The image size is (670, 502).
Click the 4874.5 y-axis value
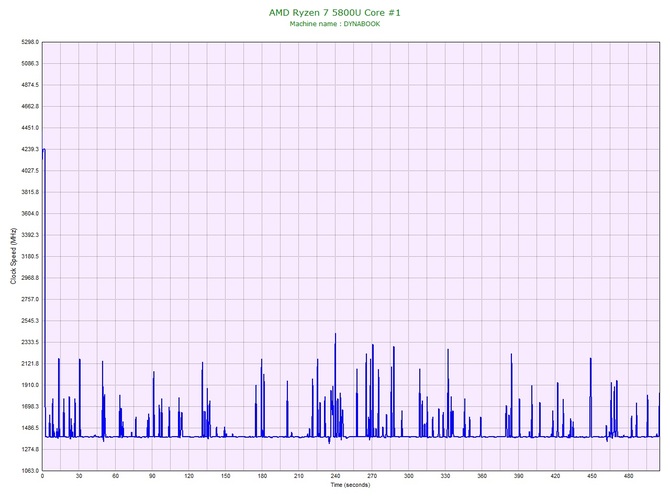(30, 85)
